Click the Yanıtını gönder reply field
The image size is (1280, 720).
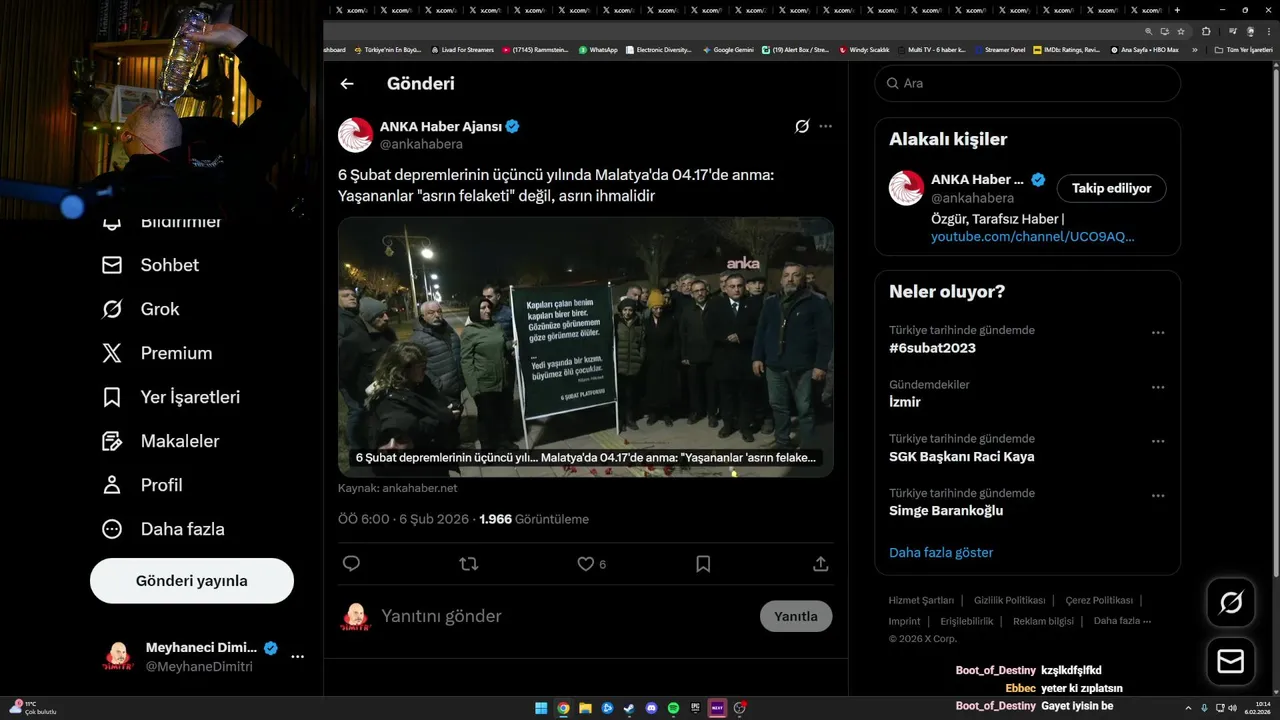click(x=565, y=616)
